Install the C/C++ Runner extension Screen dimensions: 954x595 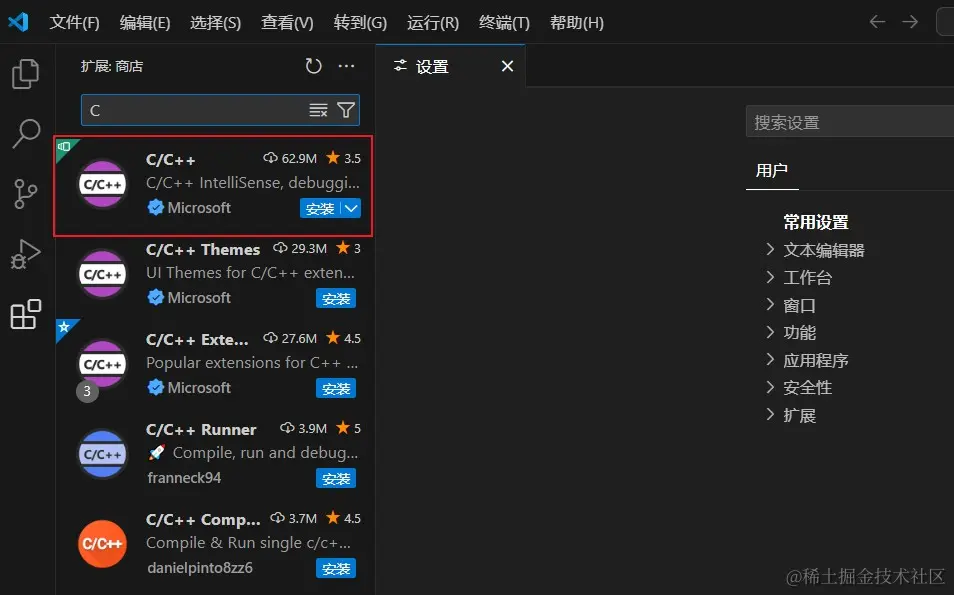(x=336, y=478)
